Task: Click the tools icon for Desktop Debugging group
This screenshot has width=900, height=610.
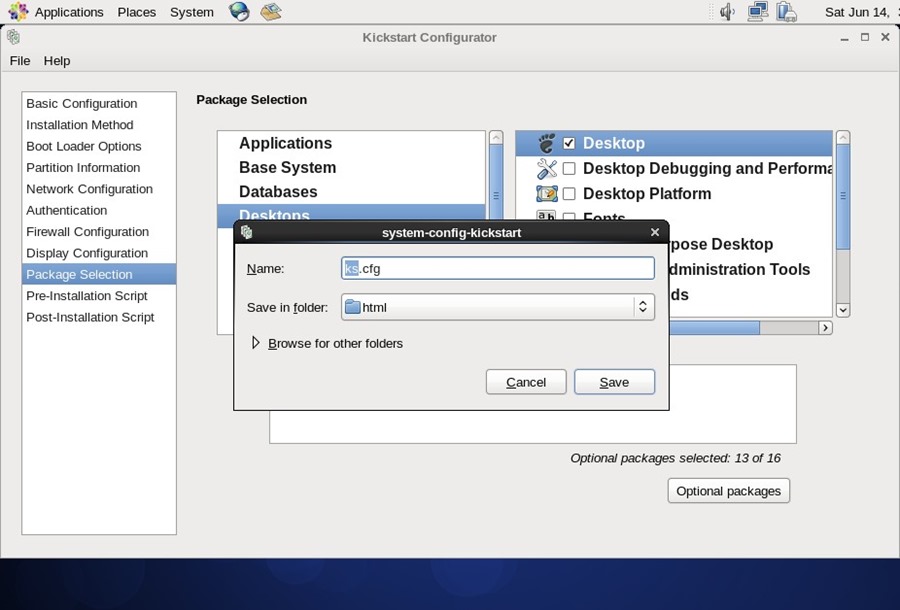Action: [546, 168]
